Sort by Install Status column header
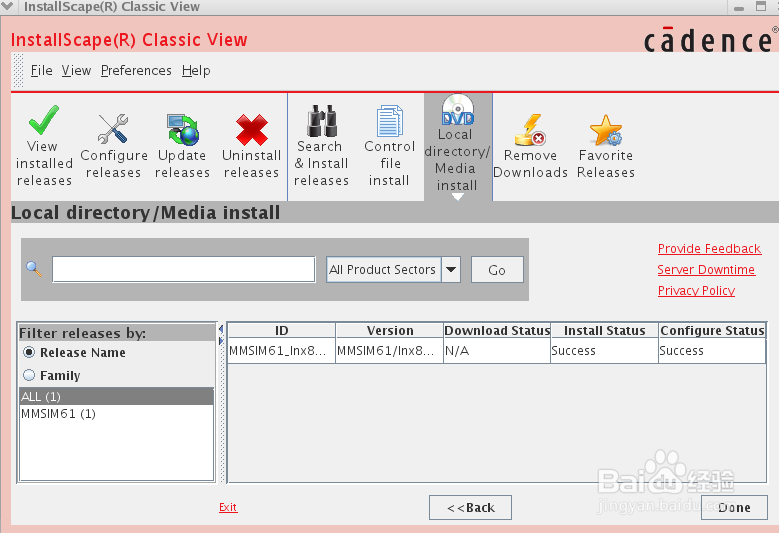This screenshot has height=533, width=779. click(x=605, y=330)
